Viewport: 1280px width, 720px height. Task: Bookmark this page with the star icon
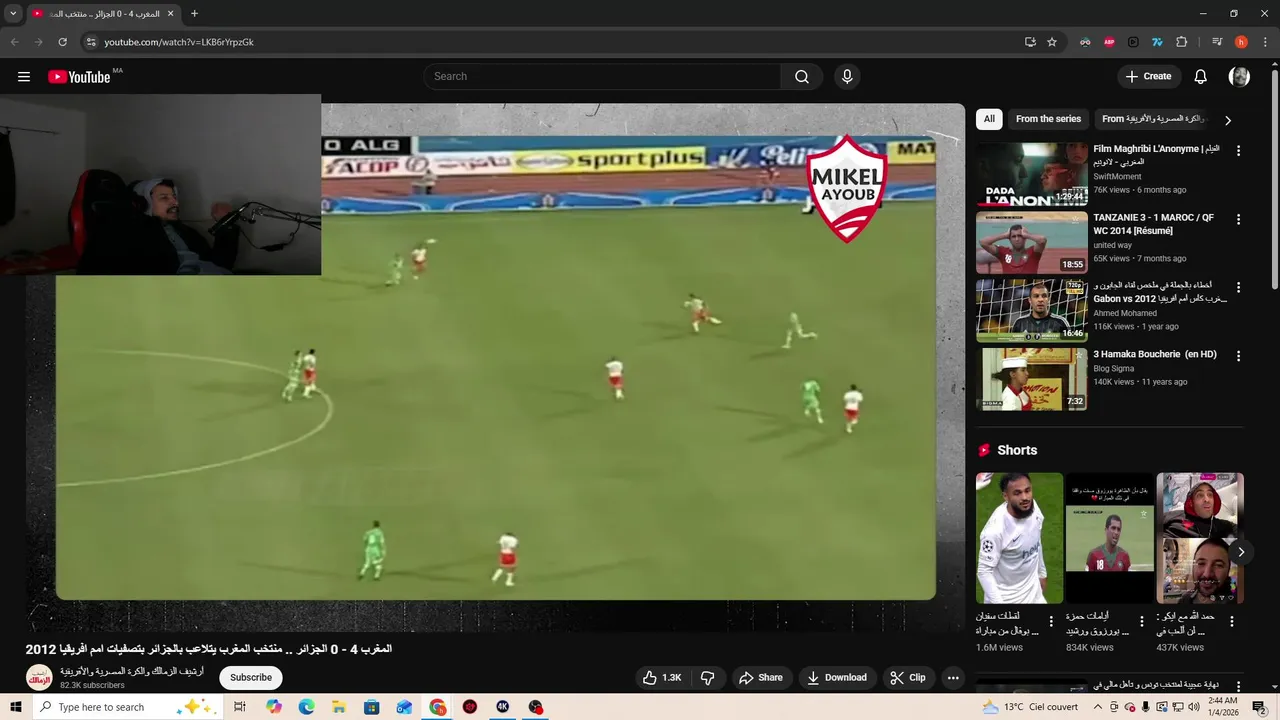click(x=1052, y=42)
